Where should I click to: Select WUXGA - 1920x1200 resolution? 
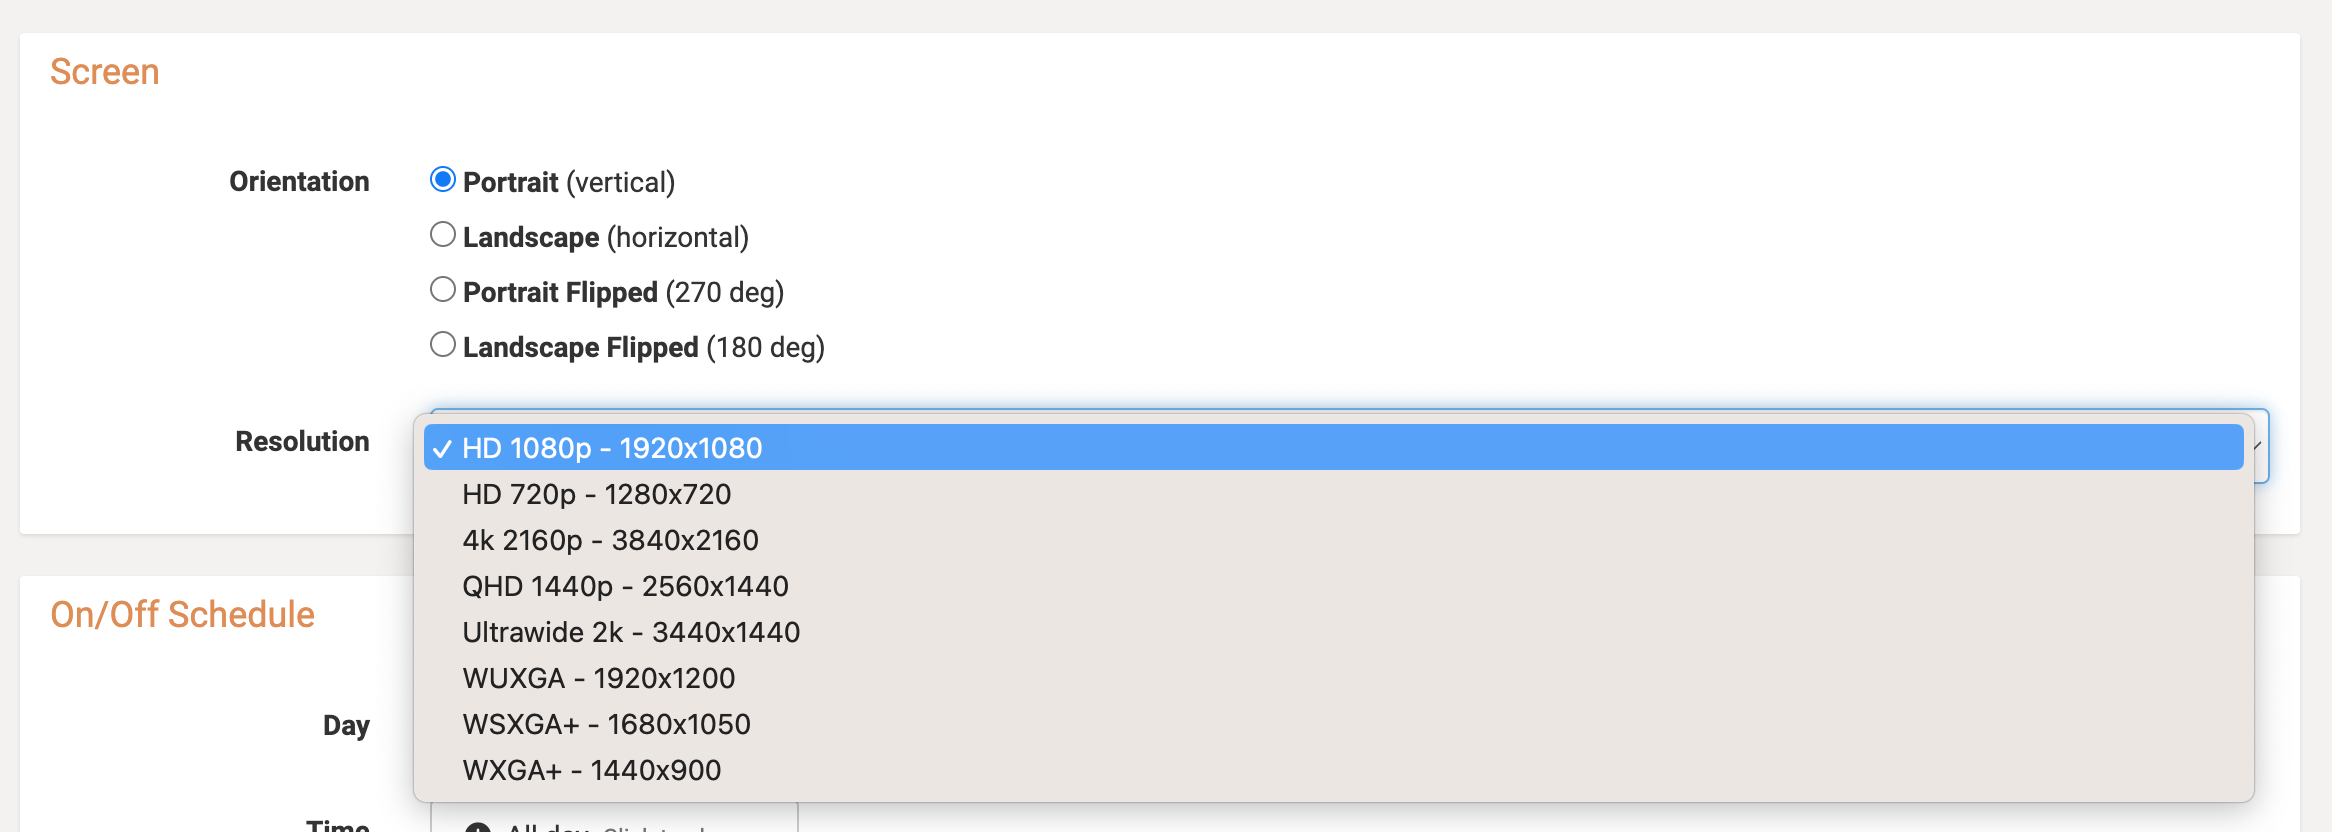(598, 678)
